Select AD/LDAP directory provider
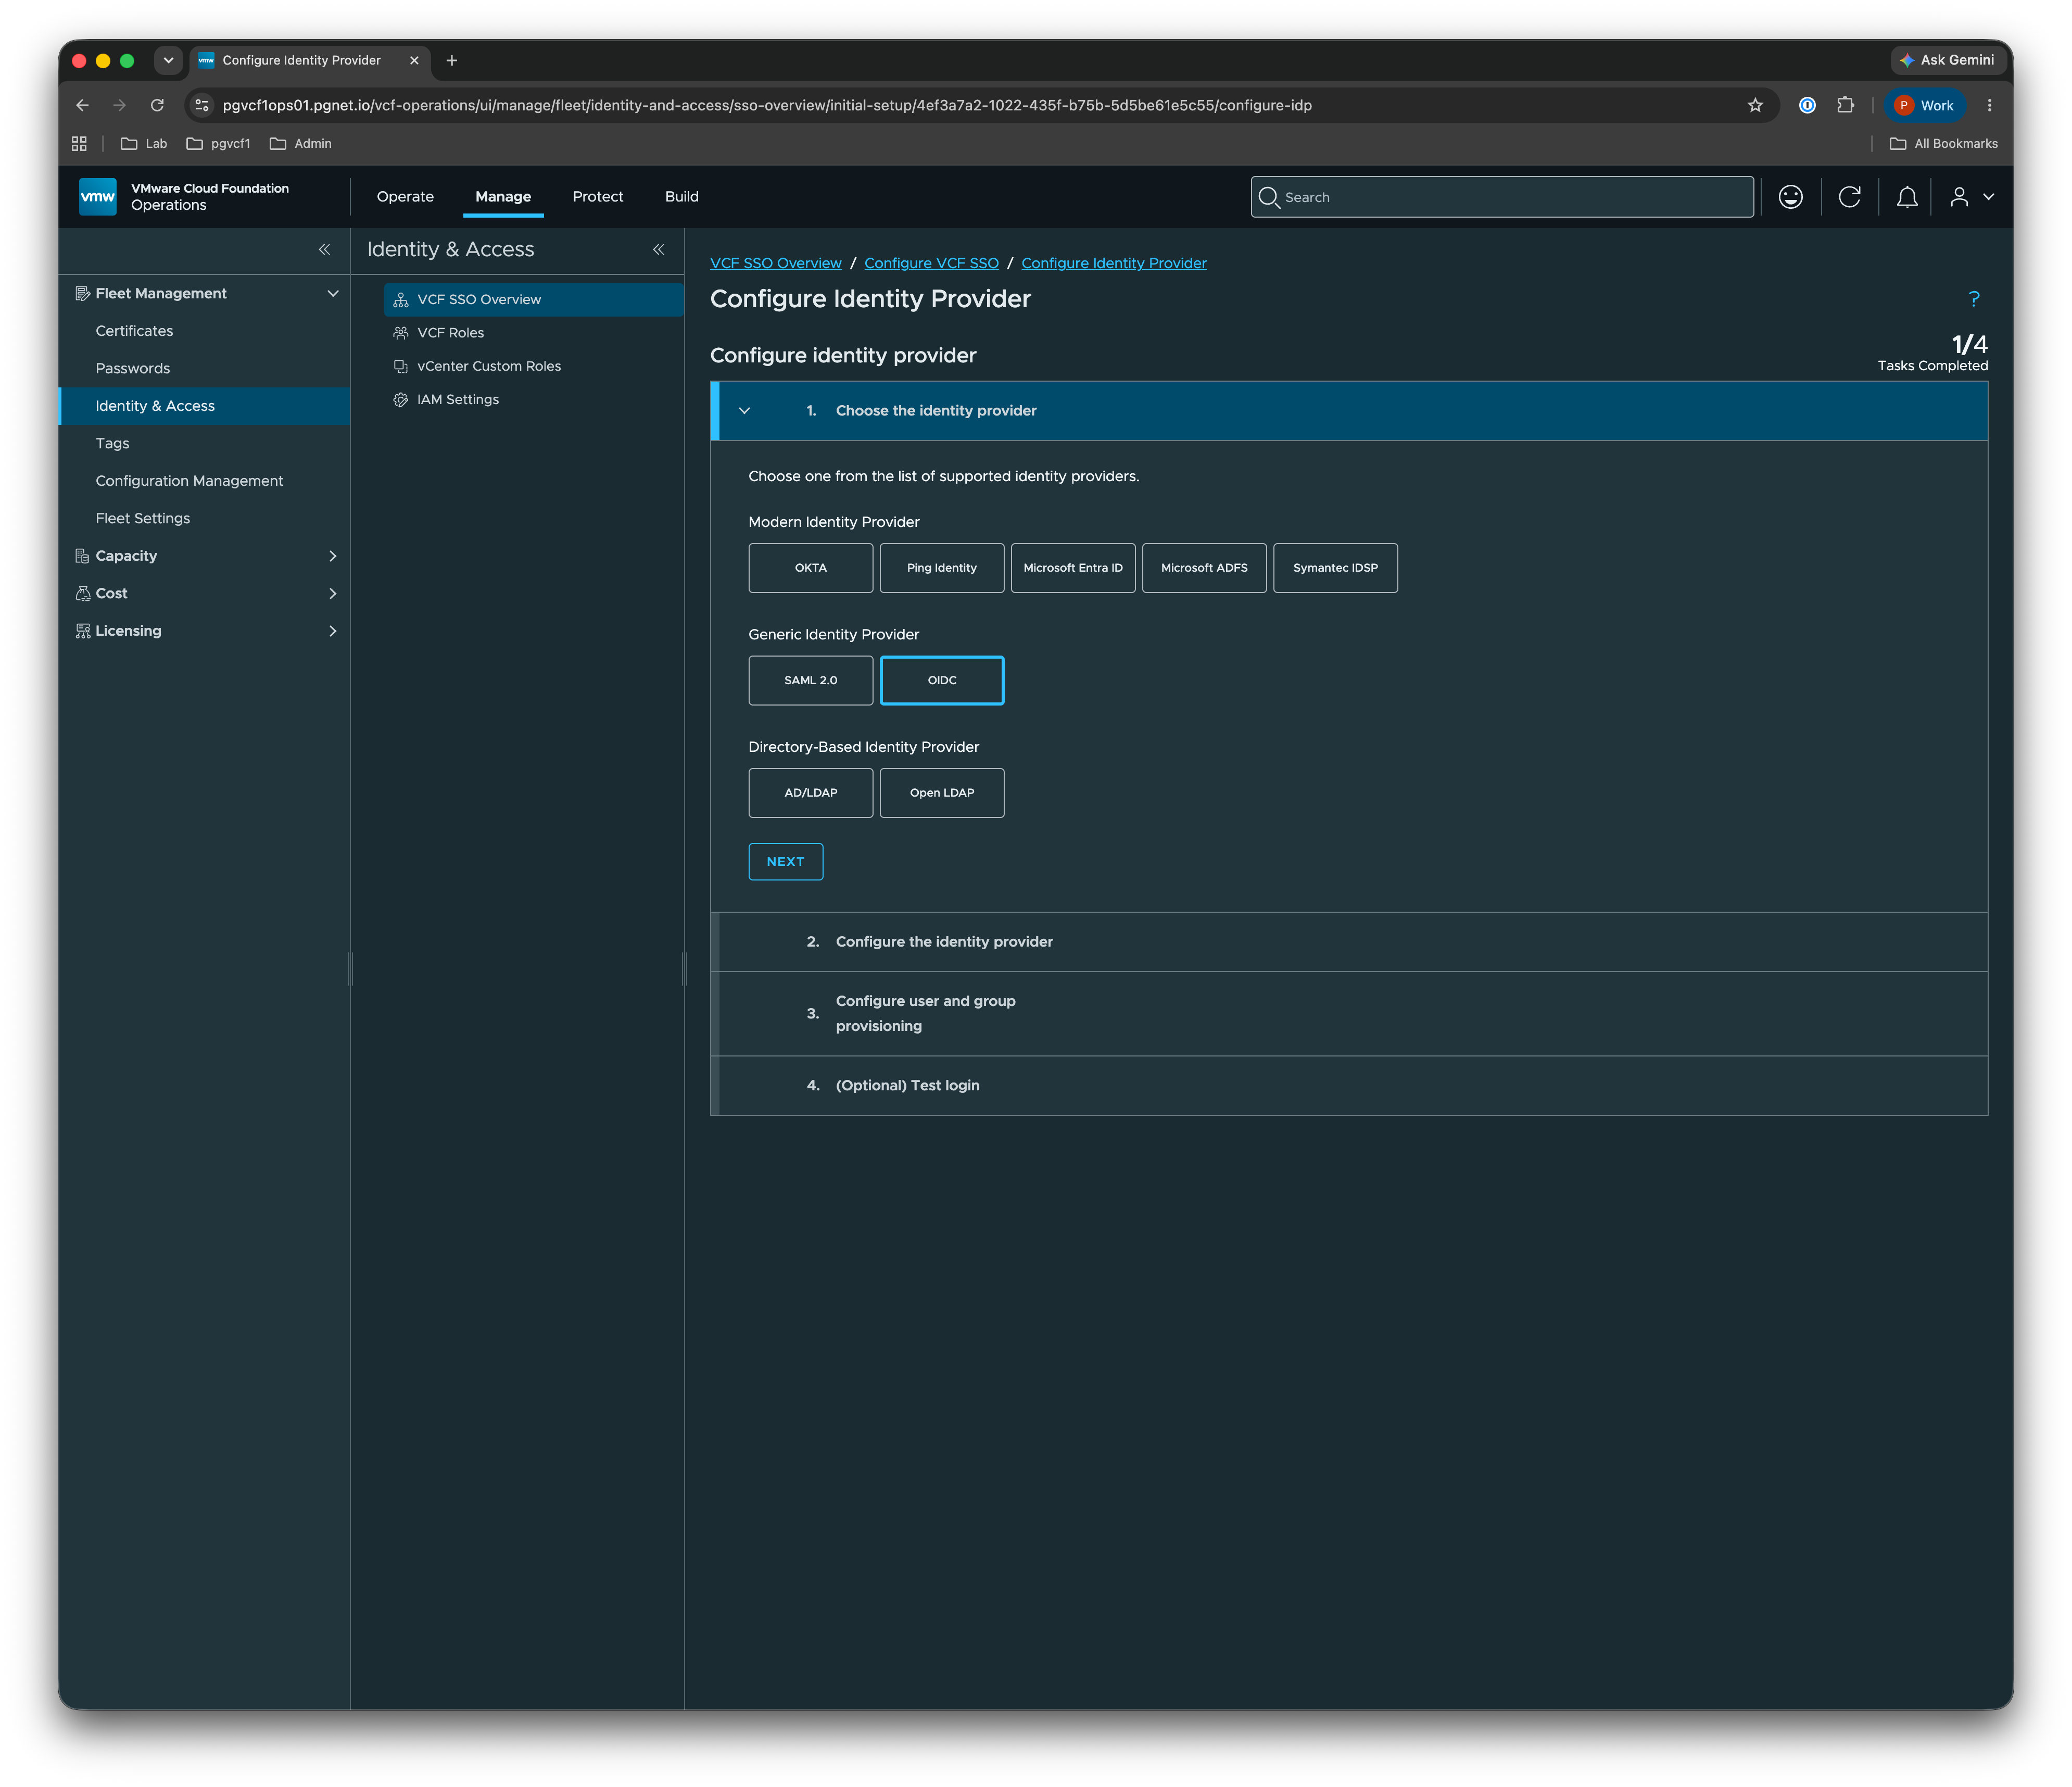This screenshot has width=2072, height=1787. (810, 793)
